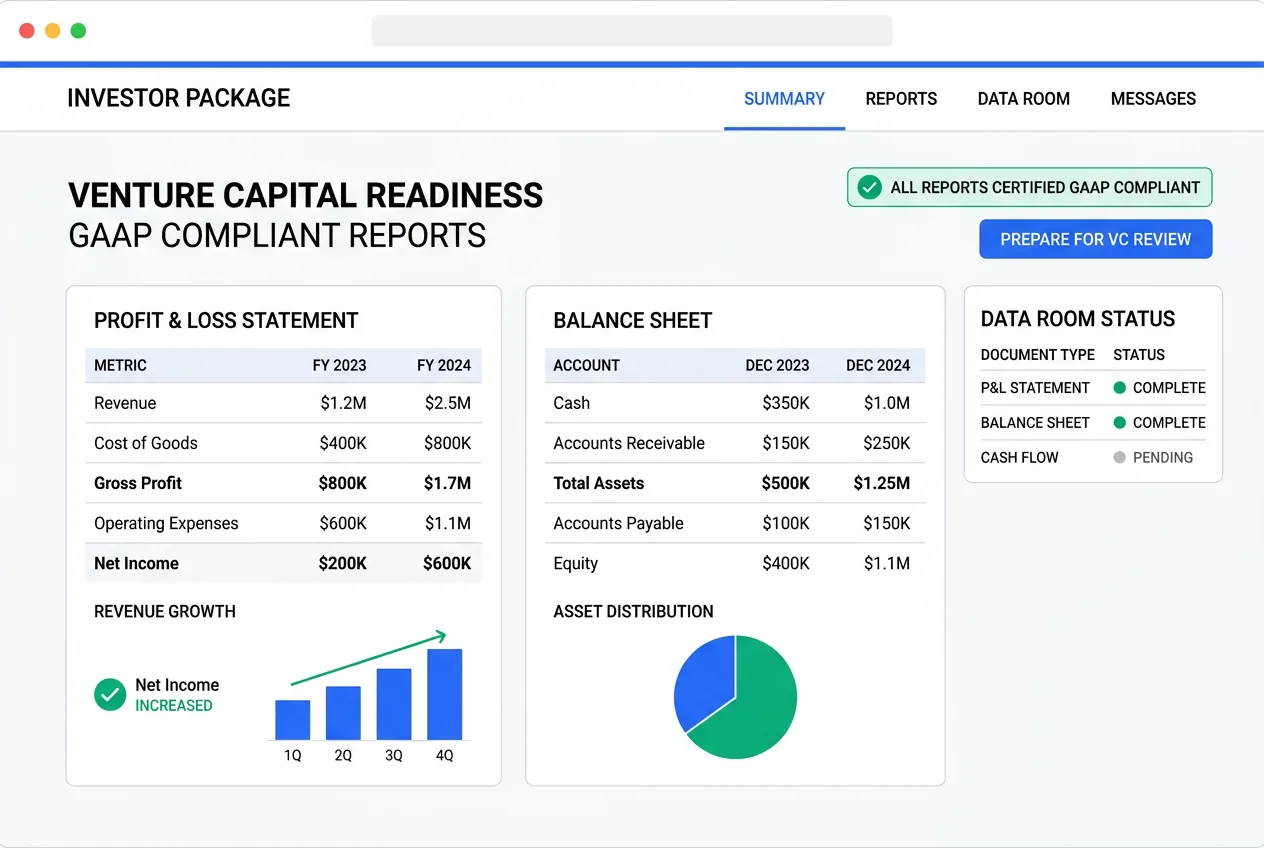Expand the Profit & Loss Statement card
Viewport: 1264px width, 848px height.
point(225,320)
